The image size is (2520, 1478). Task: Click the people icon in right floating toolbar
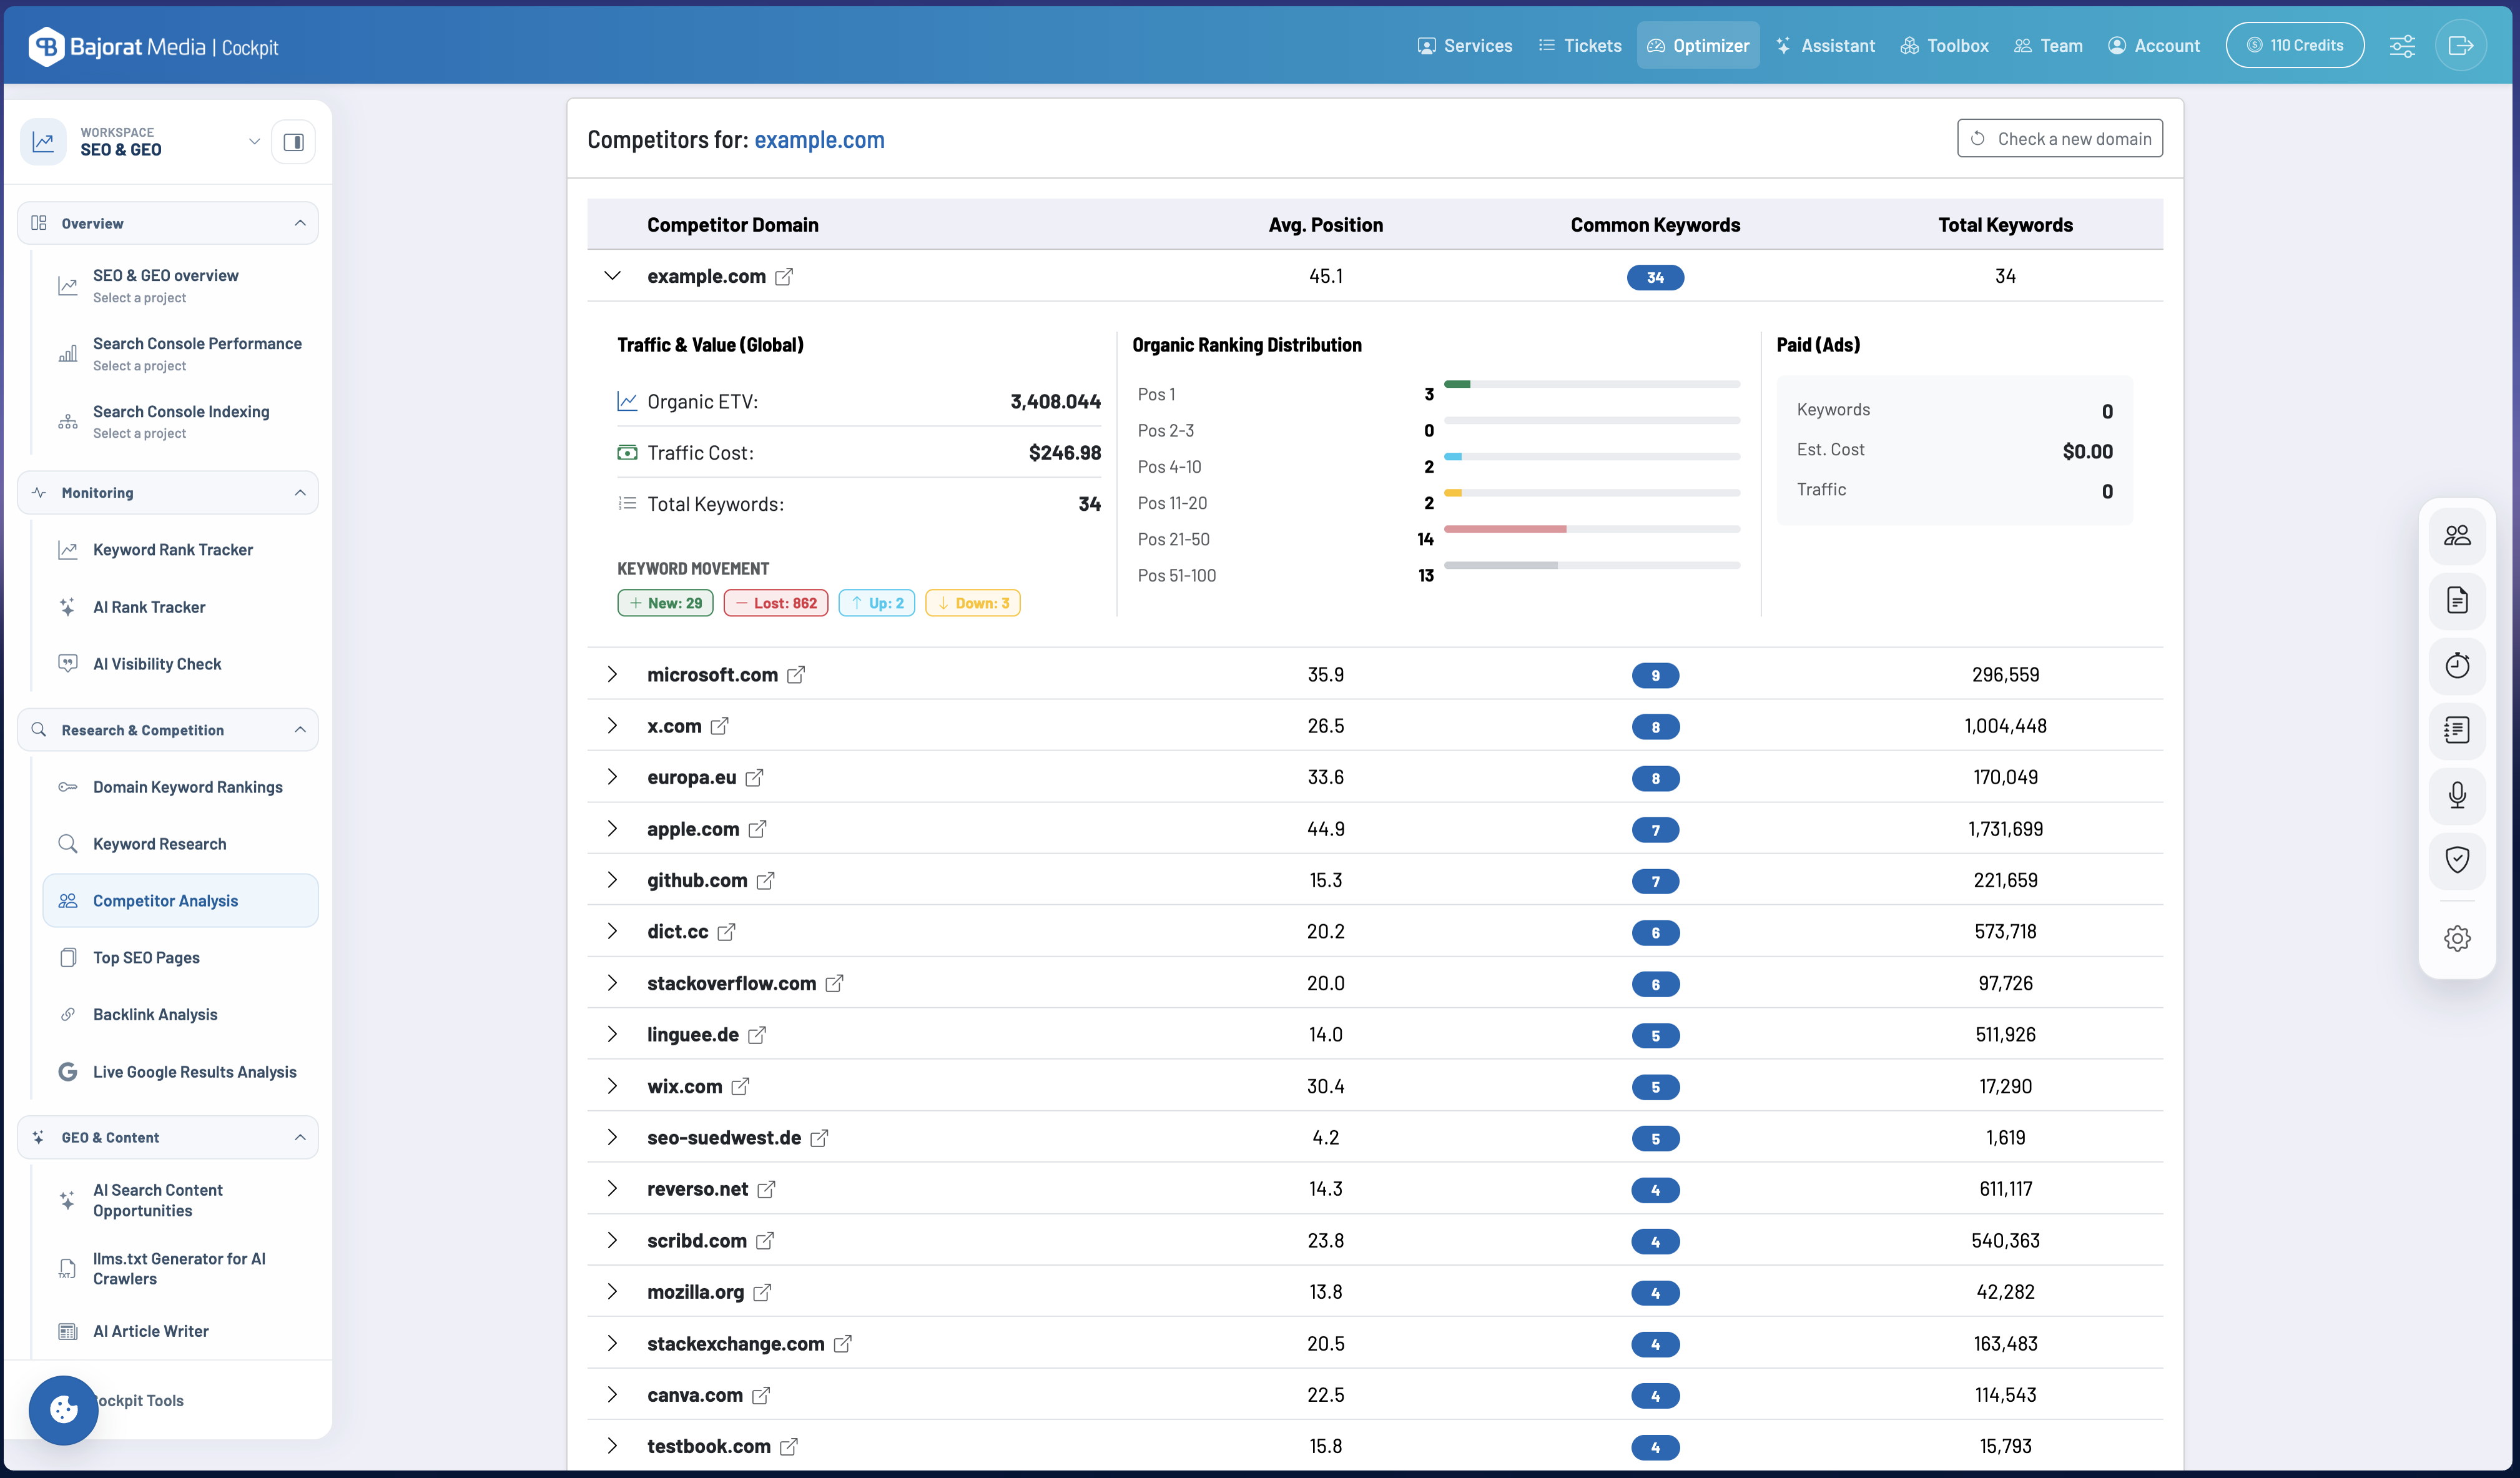2457,536
